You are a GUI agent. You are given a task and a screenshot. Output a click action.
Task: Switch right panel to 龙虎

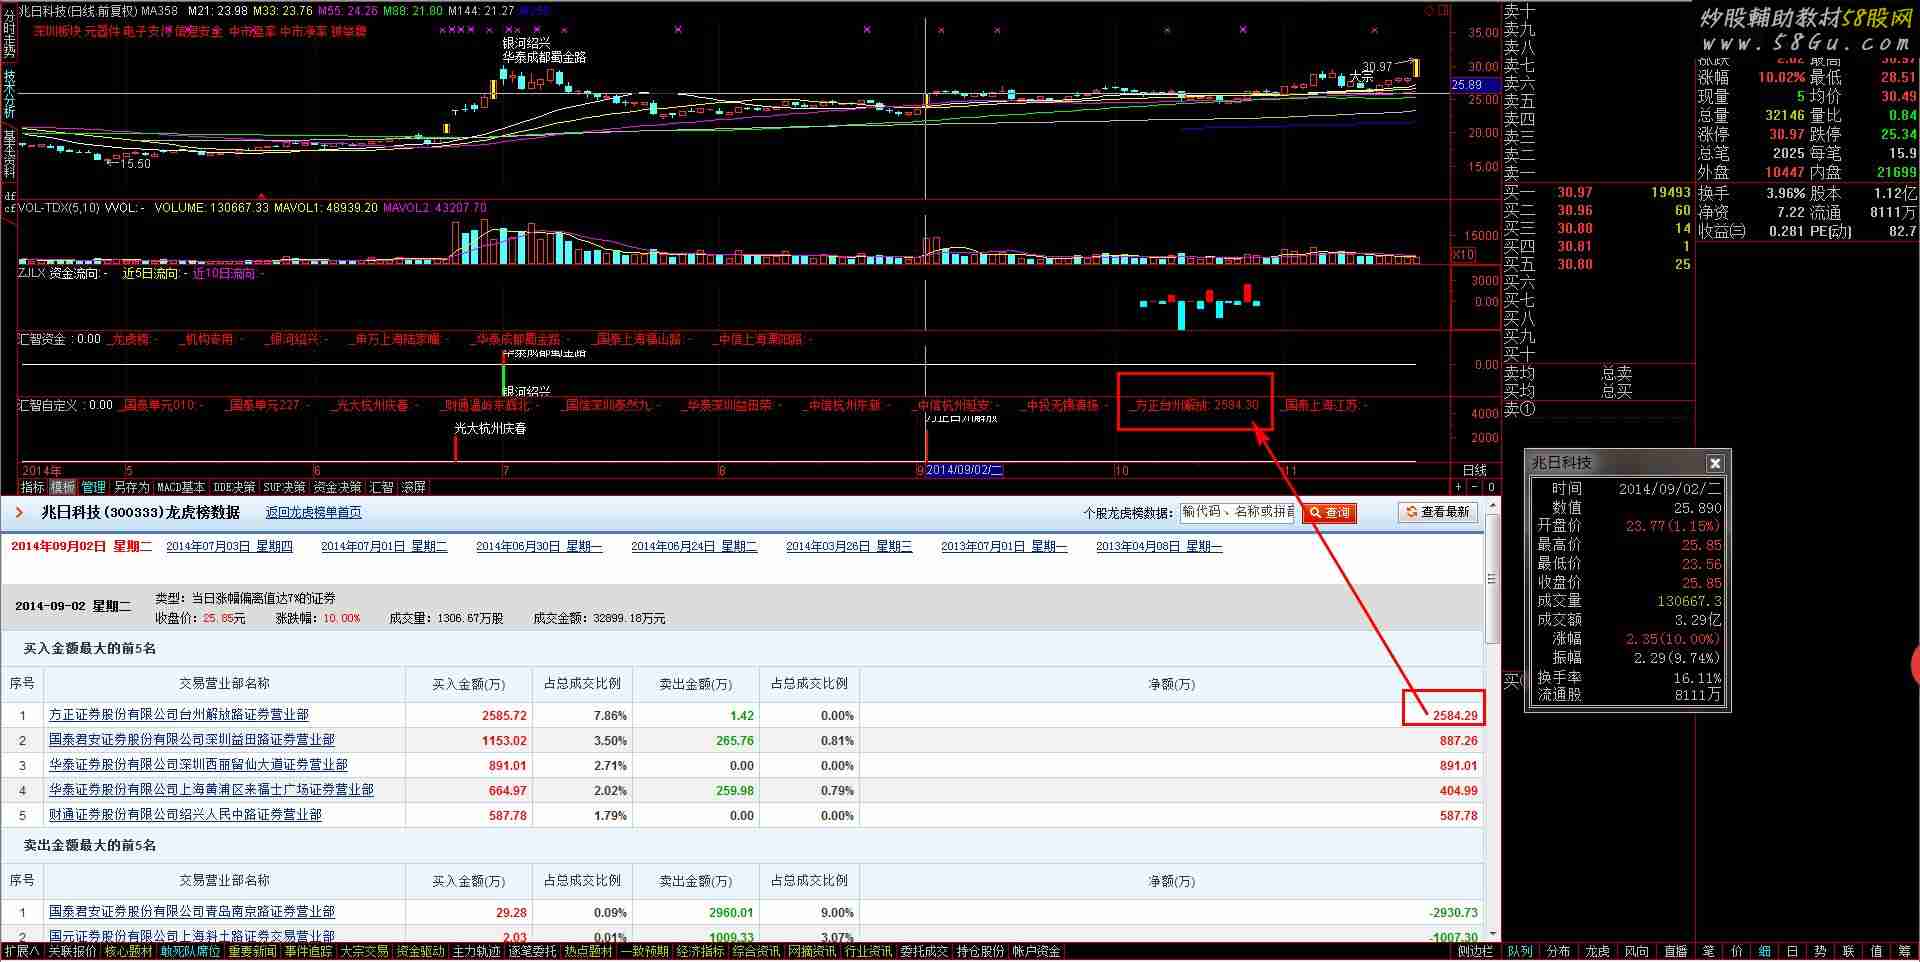pyautogui.click(x=1598, y=951)
